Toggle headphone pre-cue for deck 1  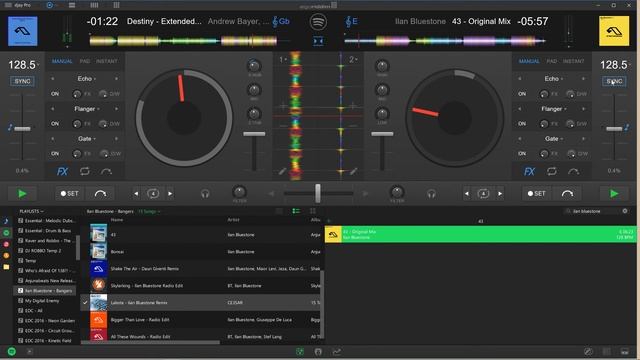click(x=205, y=194)
